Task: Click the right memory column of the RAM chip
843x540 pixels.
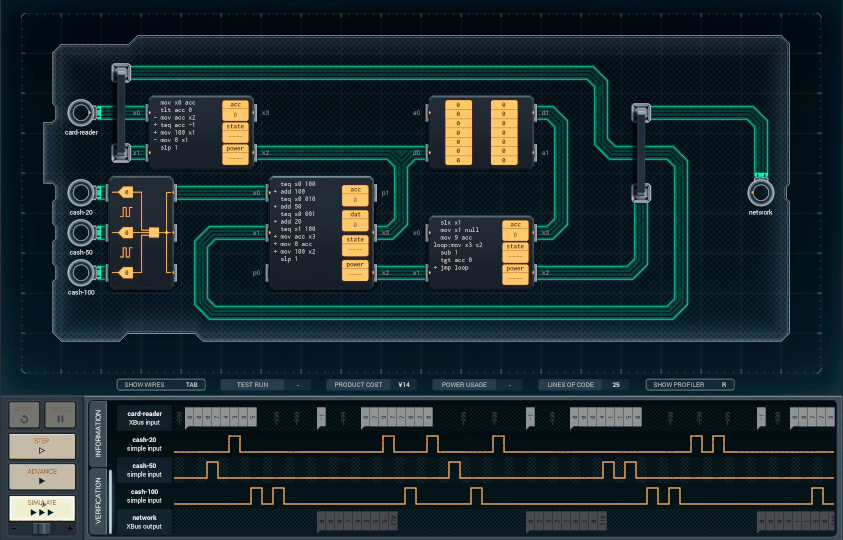Action: (x=504, y=132)
